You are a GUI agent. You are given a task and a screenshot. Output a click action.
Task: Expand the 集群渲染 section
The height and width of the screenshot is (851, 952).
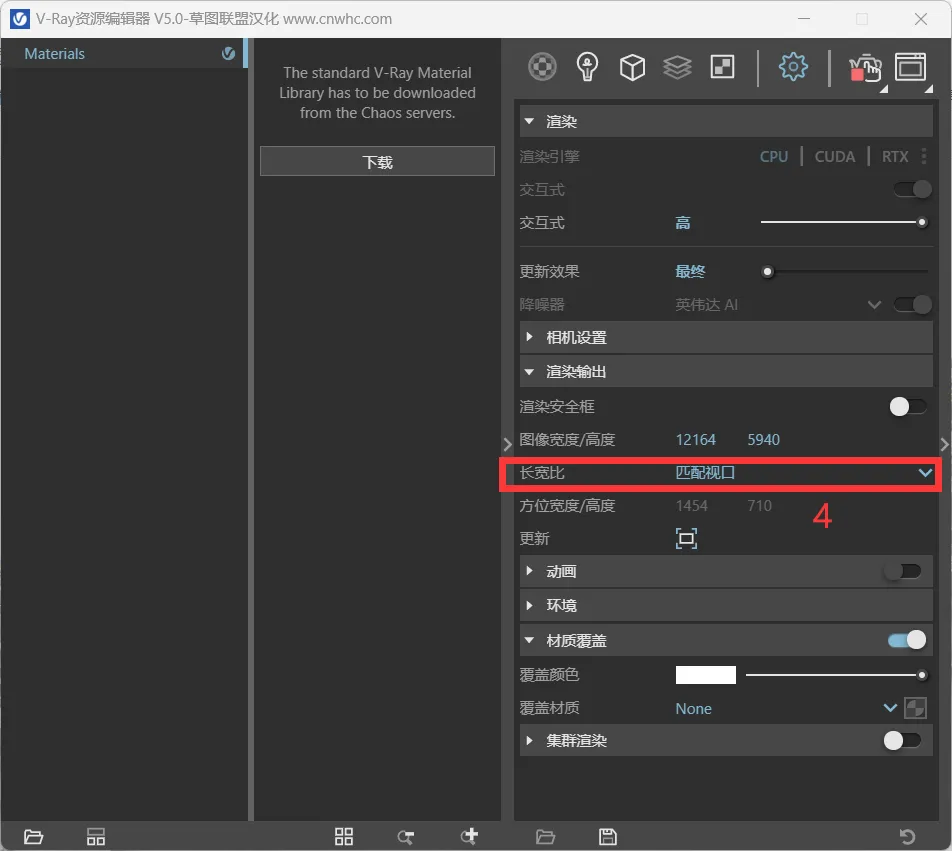point(529,741)
